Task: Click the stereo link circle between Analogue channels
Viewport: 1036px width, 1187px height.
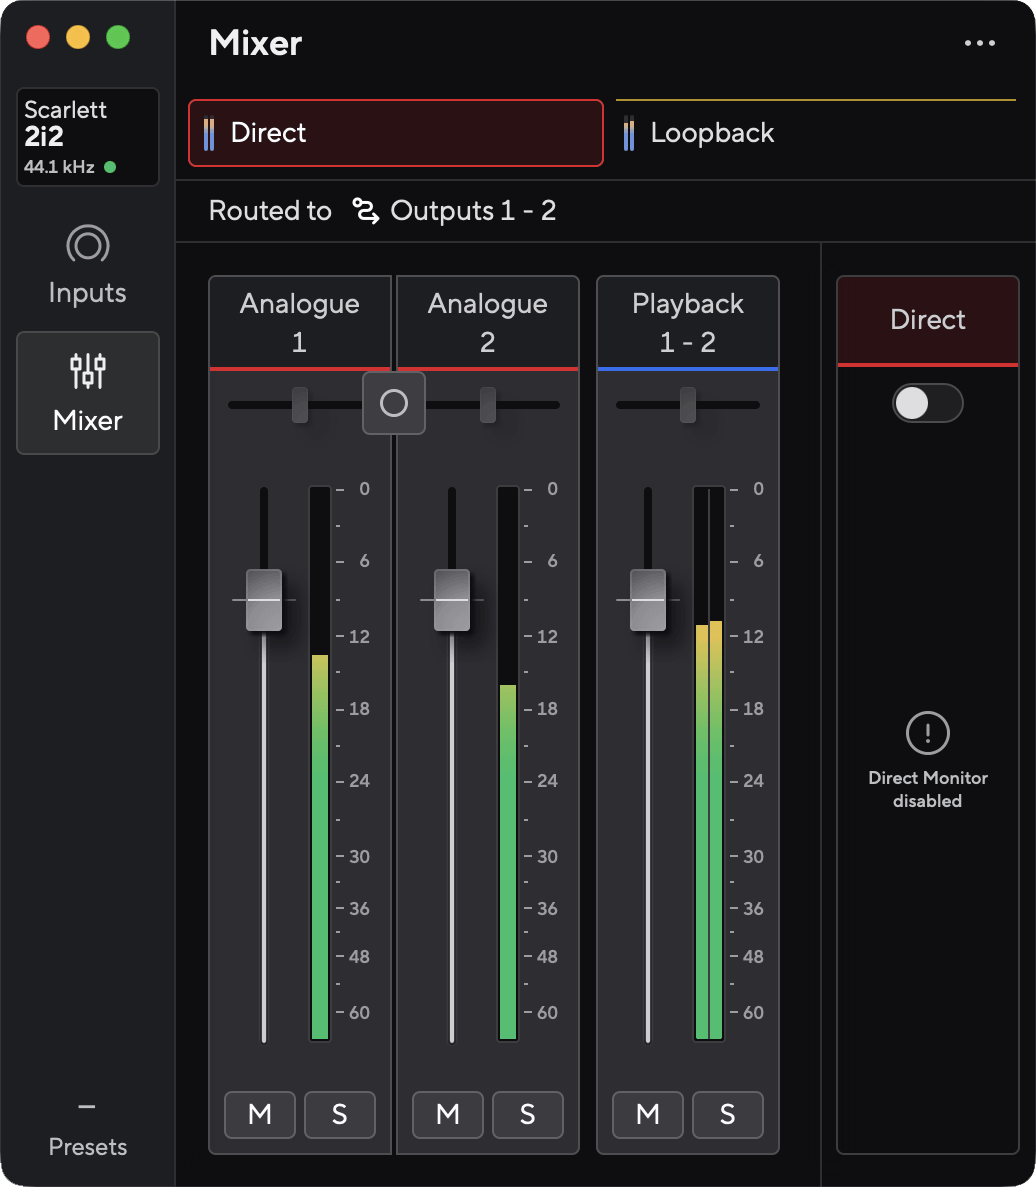Action: 394,403
